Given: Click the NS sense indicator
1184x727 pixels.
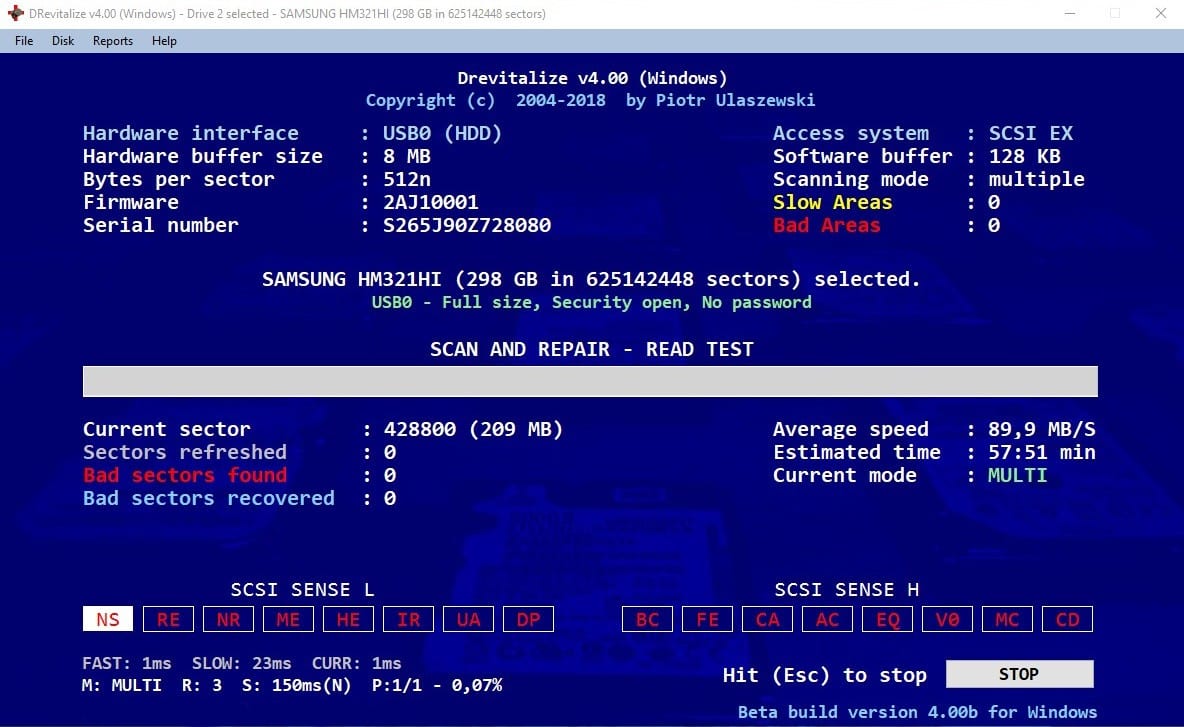Looking at the screenshot, I should (x=108, y=619).
